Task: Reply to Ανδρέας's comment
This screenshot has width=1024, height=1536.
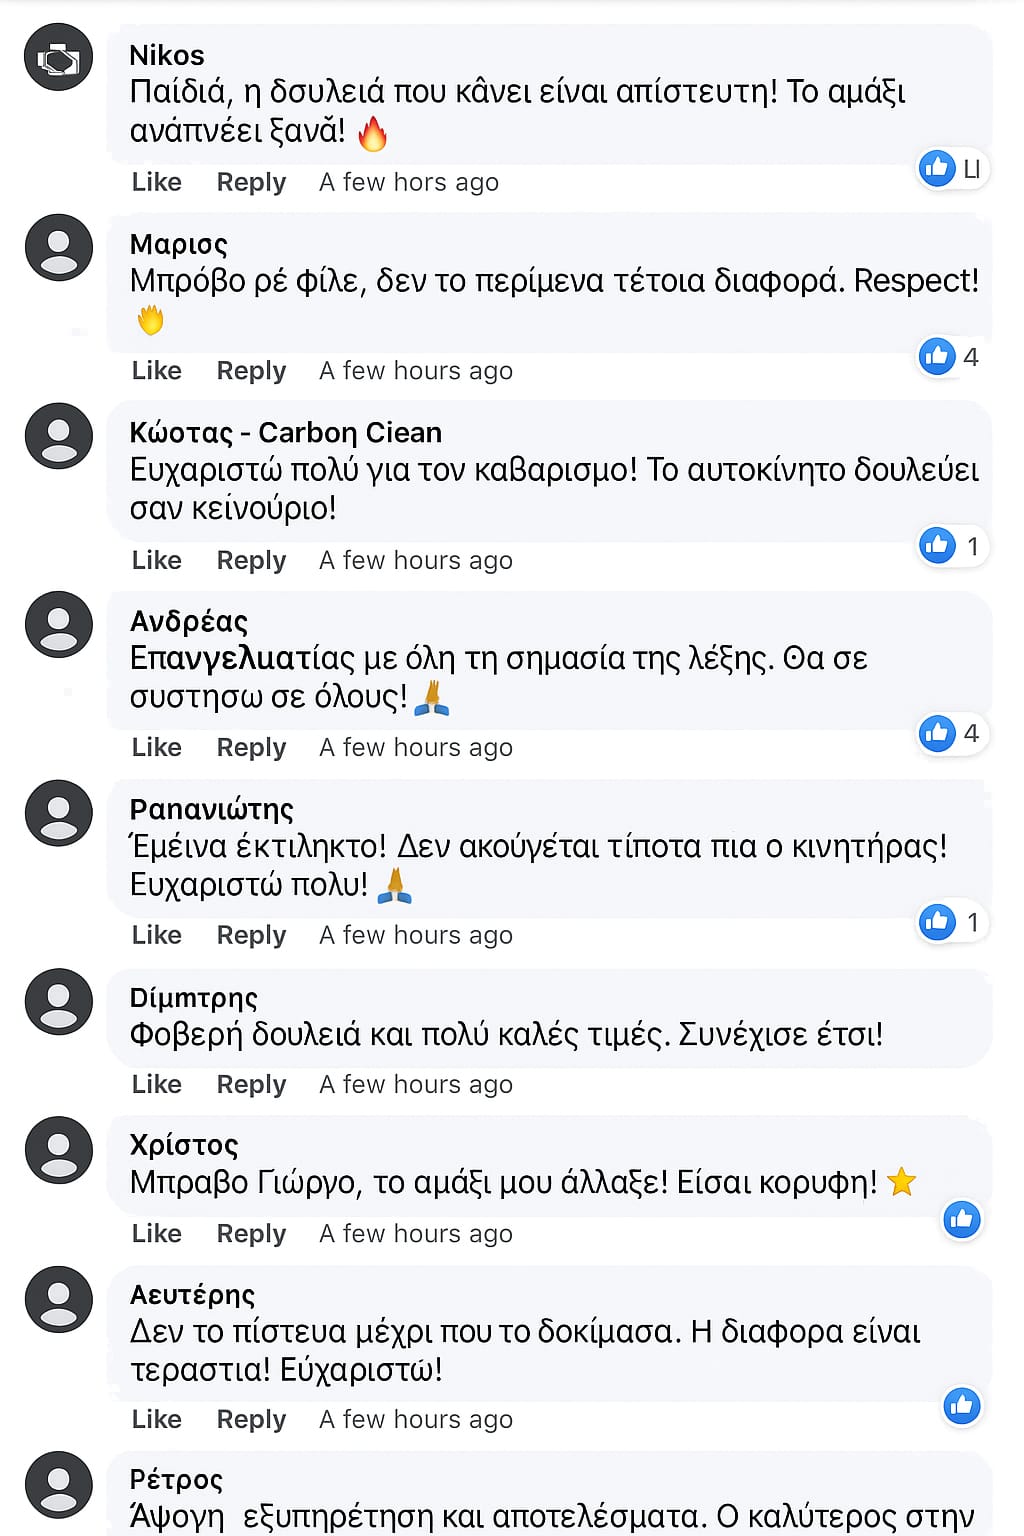Action: [x=251, y=747]
